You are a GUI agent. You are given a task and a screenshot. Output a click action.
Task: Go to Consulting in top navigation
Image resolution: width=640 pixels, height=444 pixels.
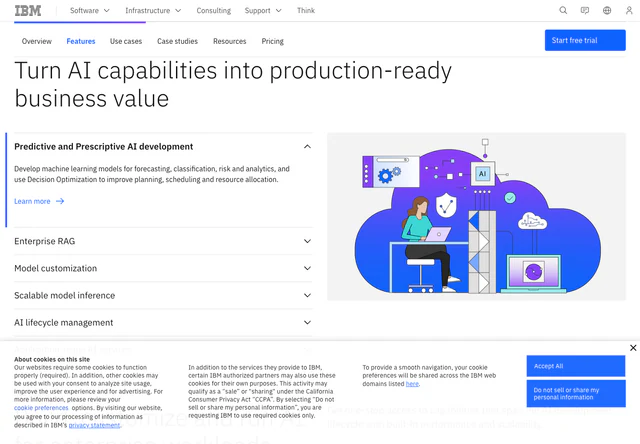point(213,11)
